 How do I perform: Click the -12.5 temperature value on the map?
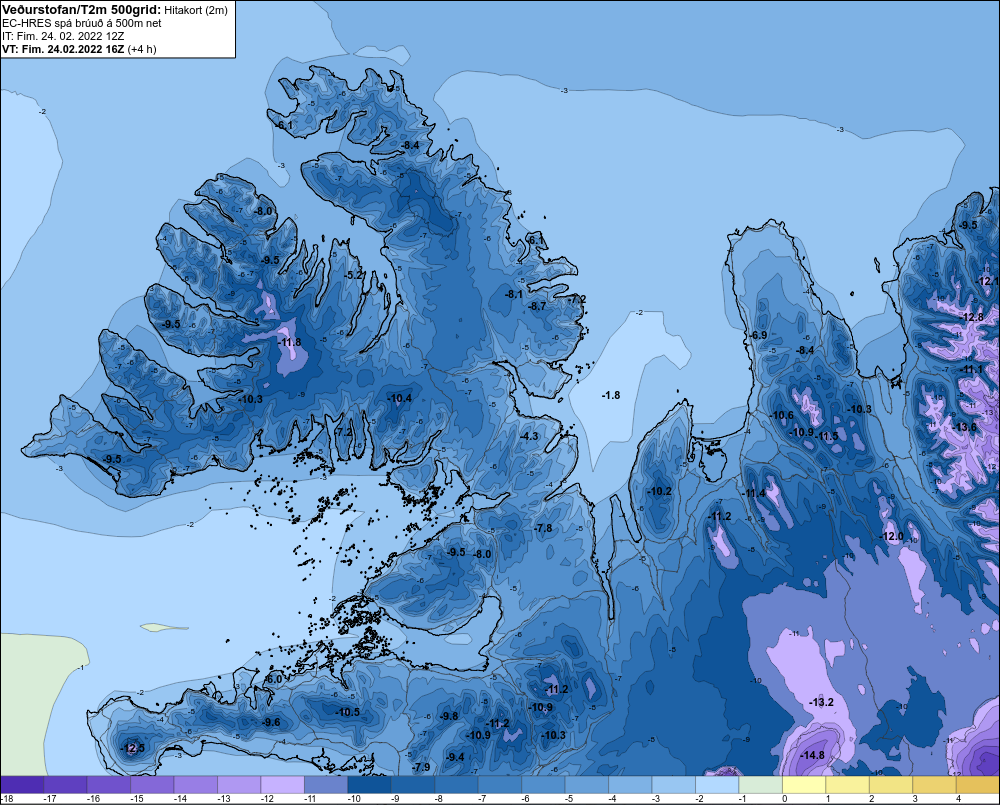(133, 748)
